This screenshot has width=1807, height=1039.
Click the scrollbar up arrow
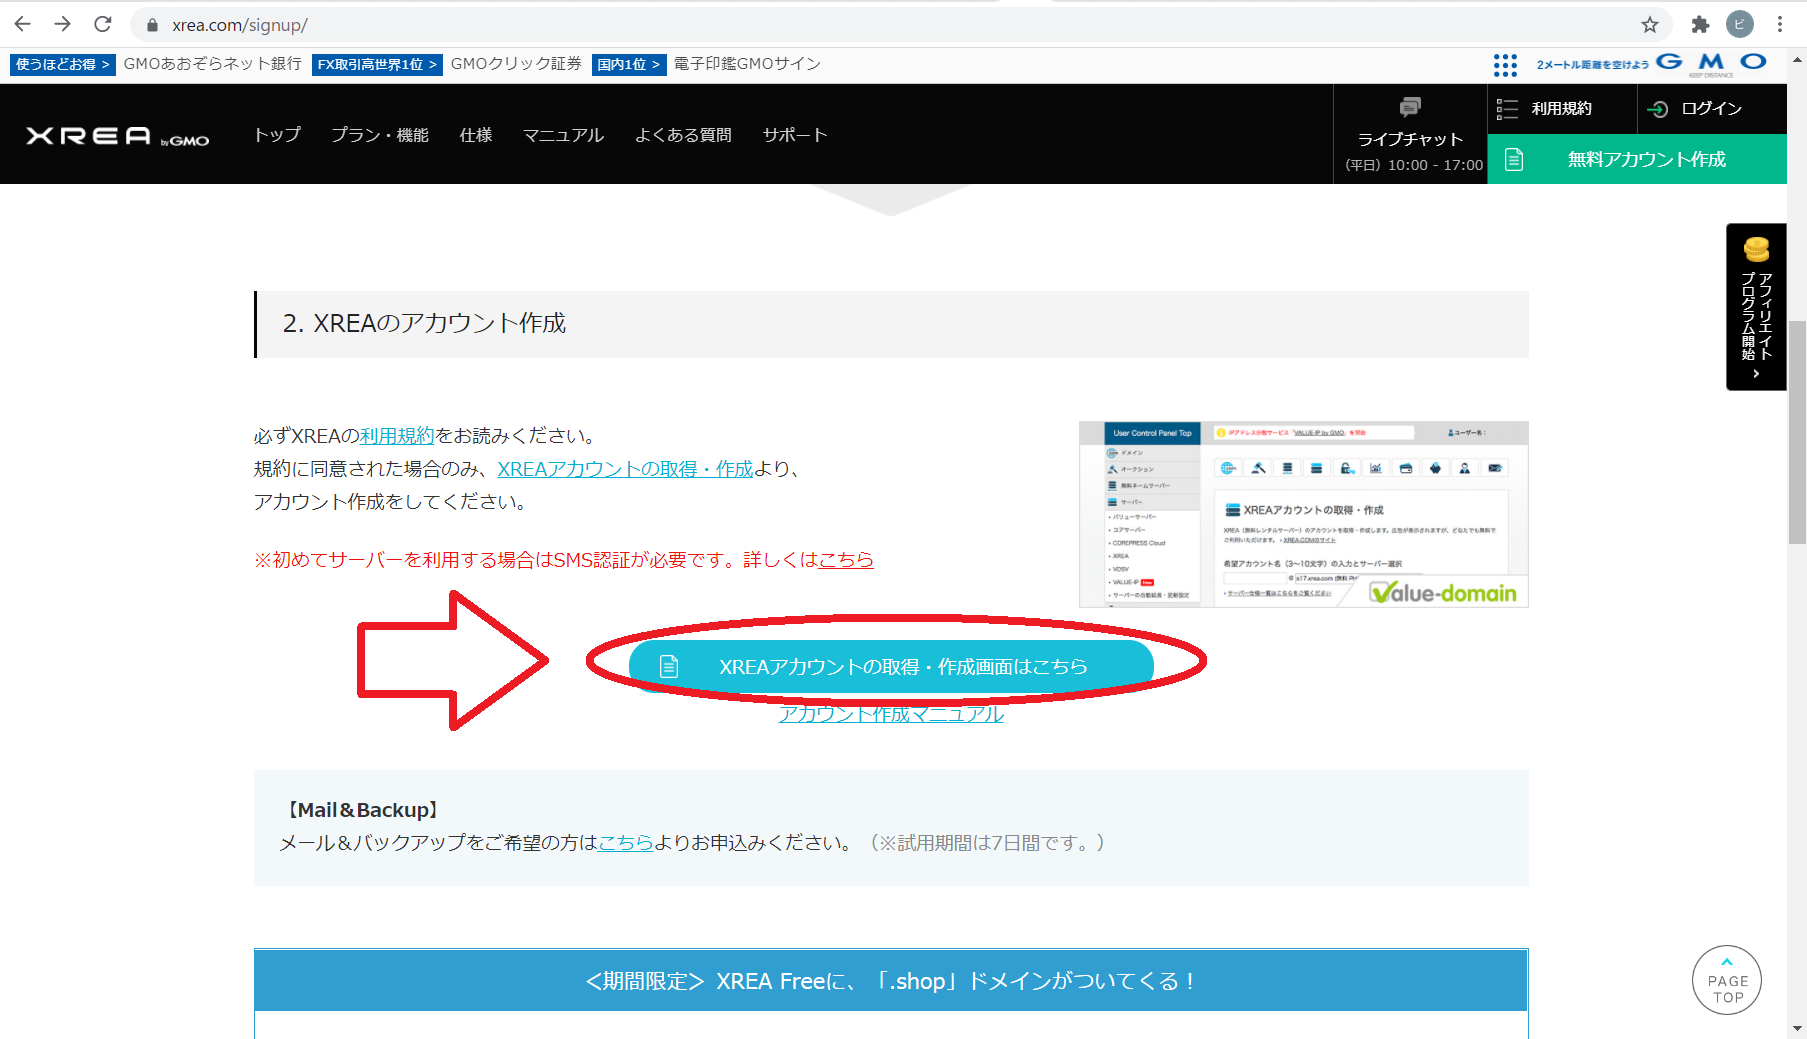click(x=1797, y=61)
